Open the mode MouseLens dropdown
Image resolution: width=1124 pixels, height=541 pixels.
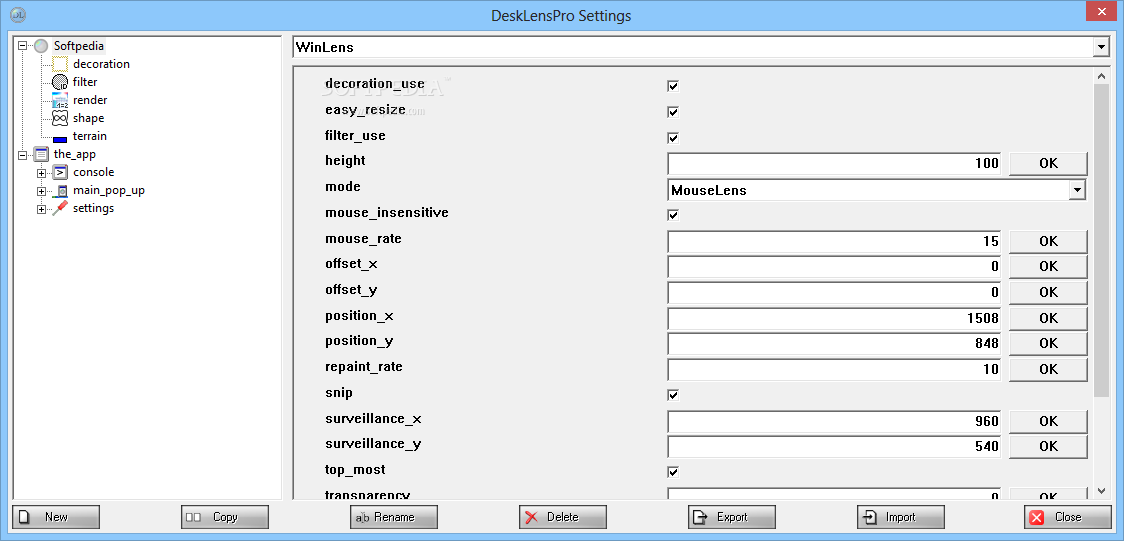click(x=1076, y=190)
